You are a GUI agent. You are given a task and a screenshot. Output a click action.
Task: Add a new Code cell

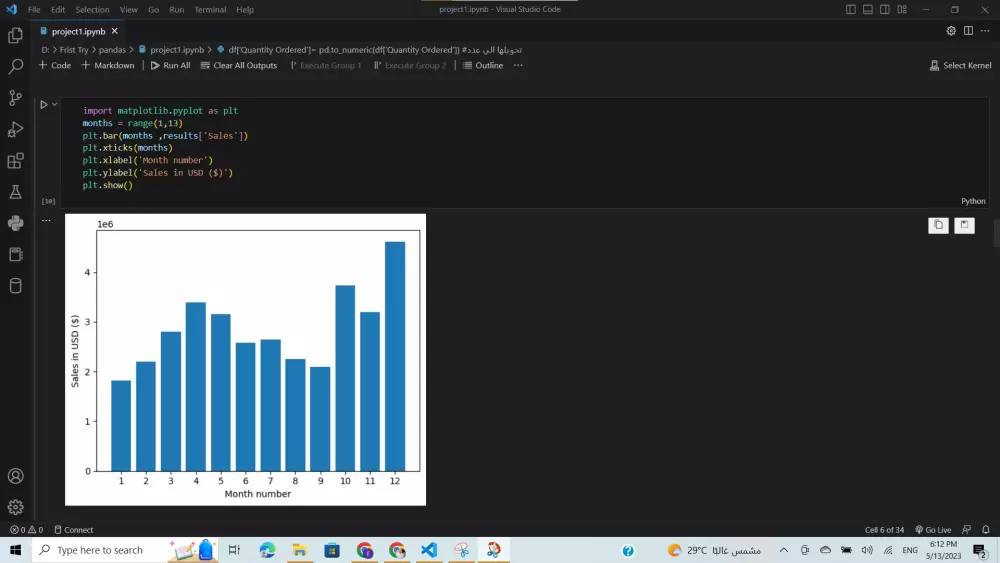point(55,65)
